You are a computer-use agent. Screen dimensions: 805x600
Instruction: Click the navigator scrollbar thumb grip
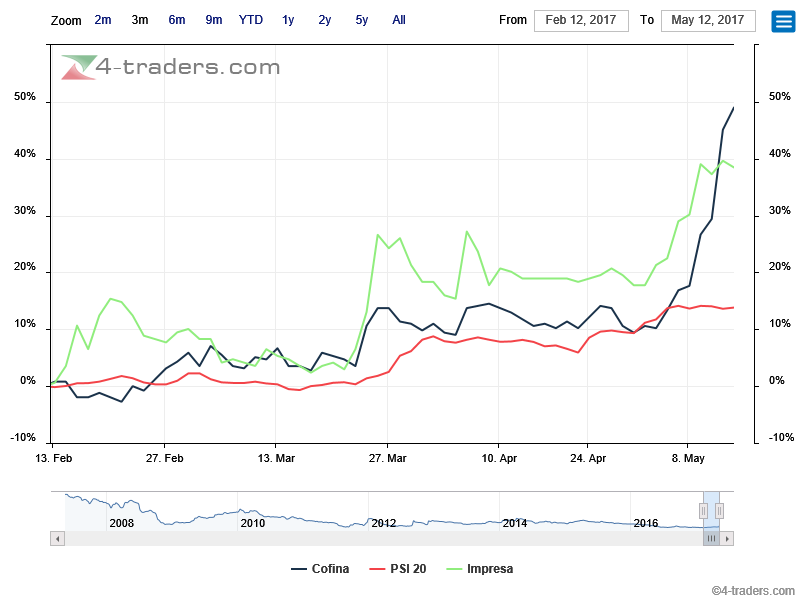(711, 538)
